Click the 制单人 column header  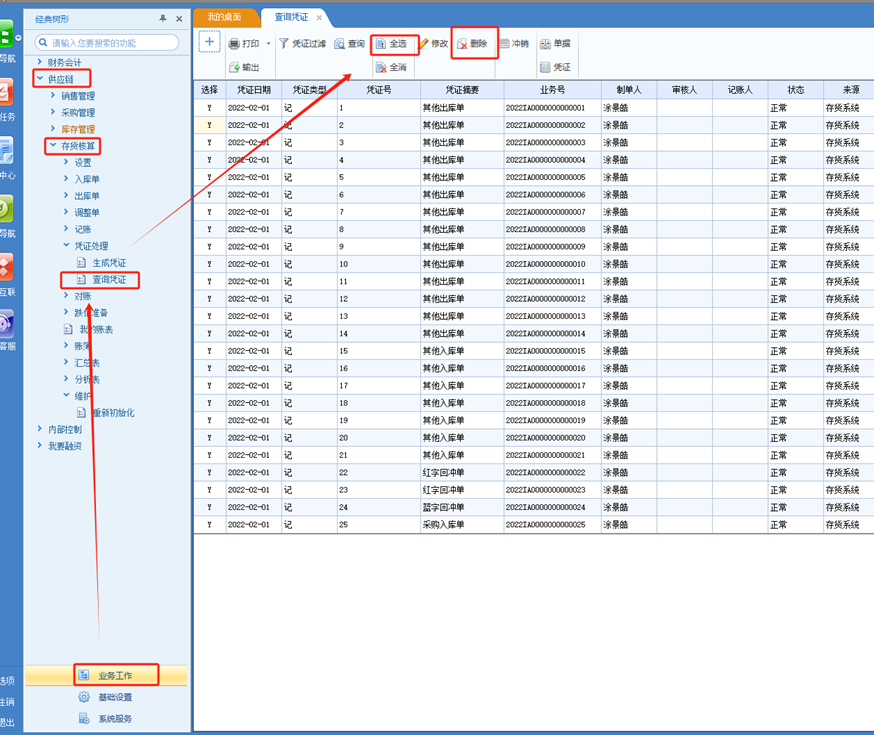tap(629, 90)
